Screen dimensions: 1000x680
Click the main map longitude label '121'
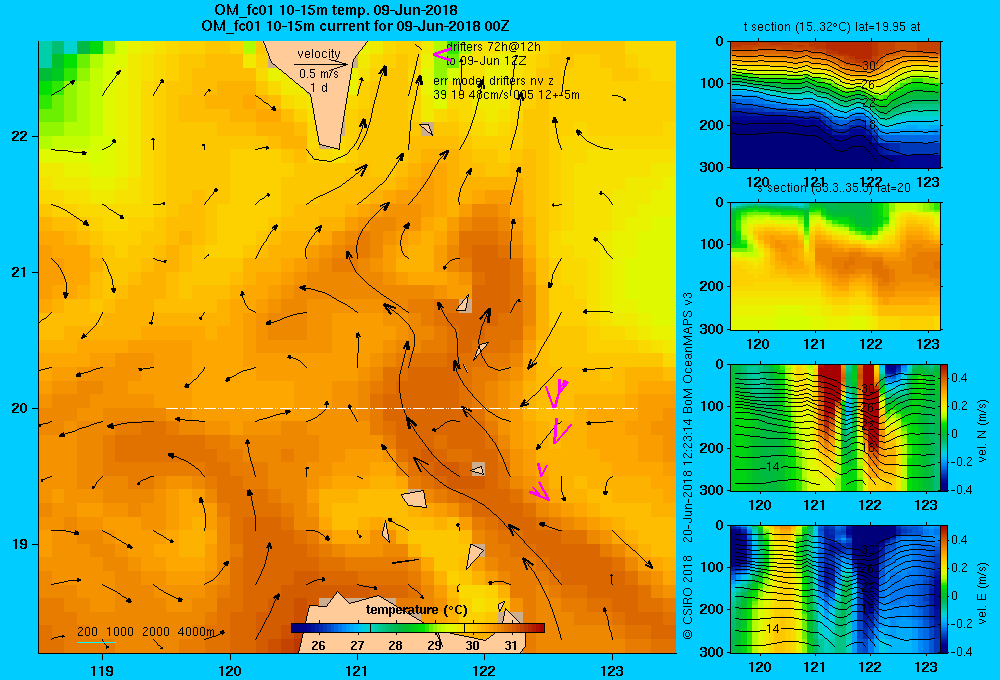pos(357,670)
